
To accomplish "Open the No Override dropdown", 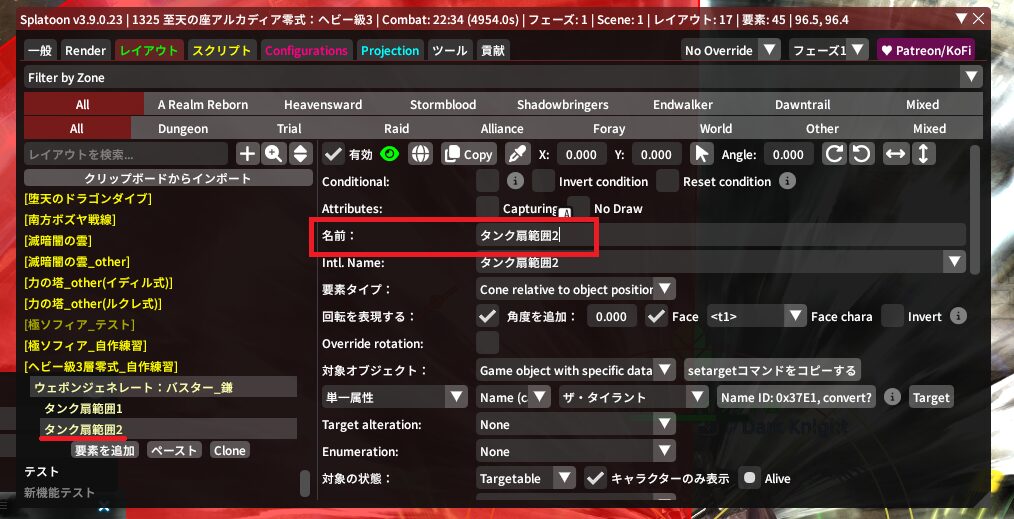I will pos(731,50).
